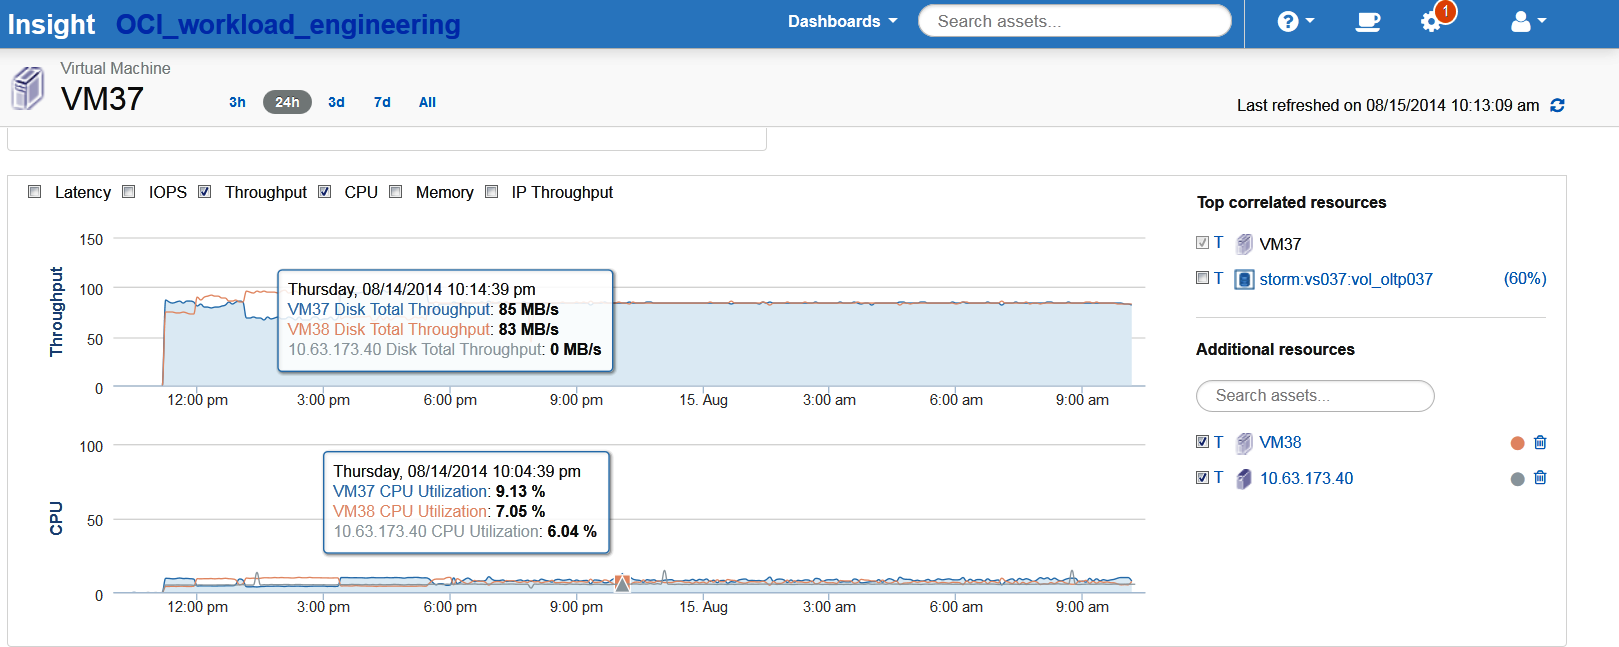This screenshot has height=647, width=1619.
Task: Click the storm:vs037 volume icon
Action: [1244, 279]
